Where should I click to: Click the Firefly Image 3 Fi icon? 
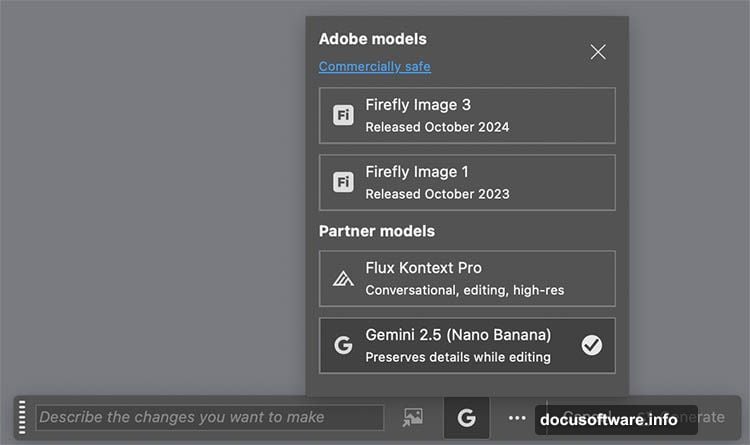pos(343,116)
